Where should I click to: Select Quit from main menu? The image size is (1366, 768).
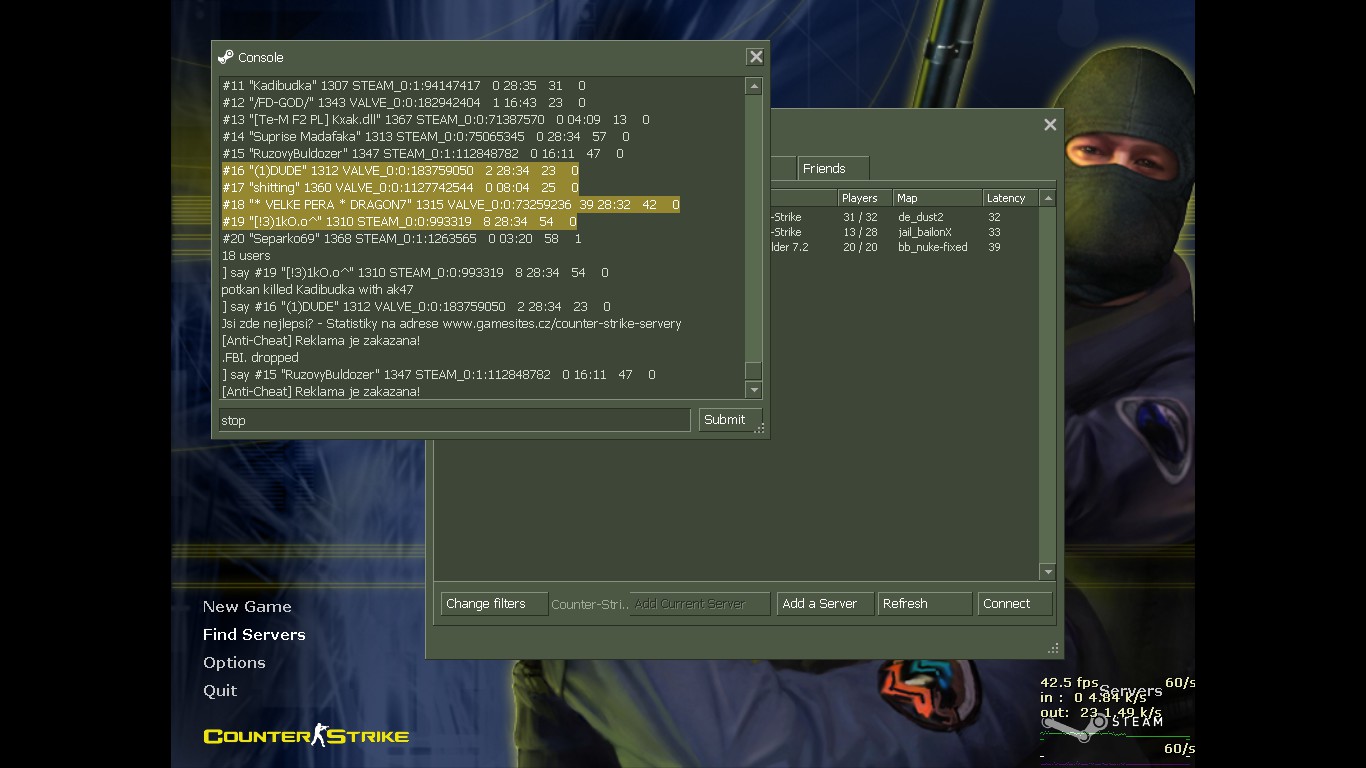pos(220,690)
